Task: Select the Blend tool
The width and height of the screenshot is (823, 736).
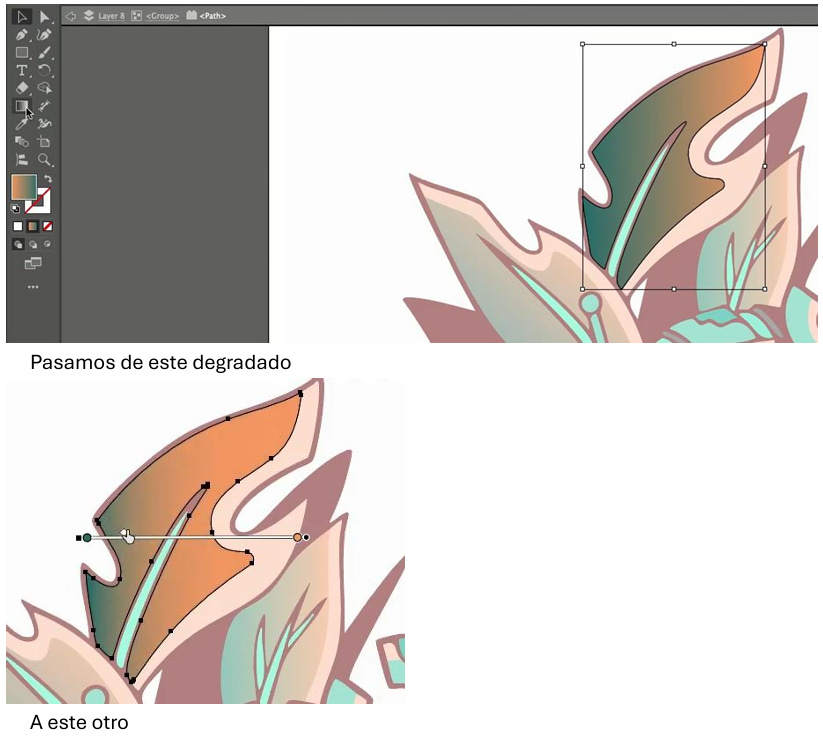Action: (x=22, y=142)
